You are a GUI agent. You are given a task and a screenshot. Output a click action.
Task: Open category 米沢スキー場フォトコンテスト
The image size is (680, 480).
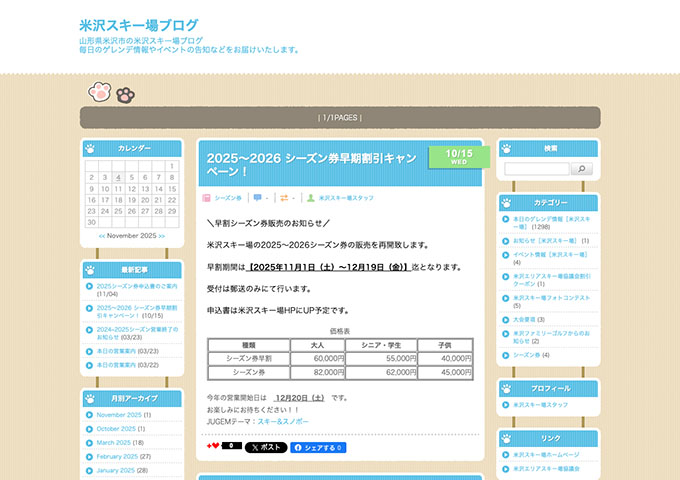click(552, 298)
